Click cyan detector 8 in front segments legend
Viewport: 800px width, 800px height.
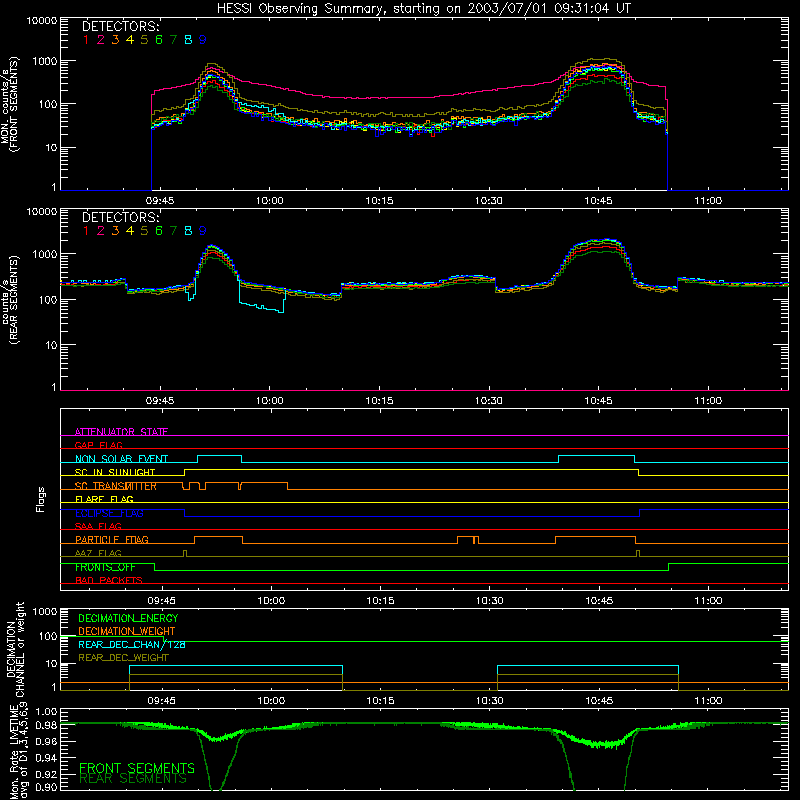tap(188, 40)
